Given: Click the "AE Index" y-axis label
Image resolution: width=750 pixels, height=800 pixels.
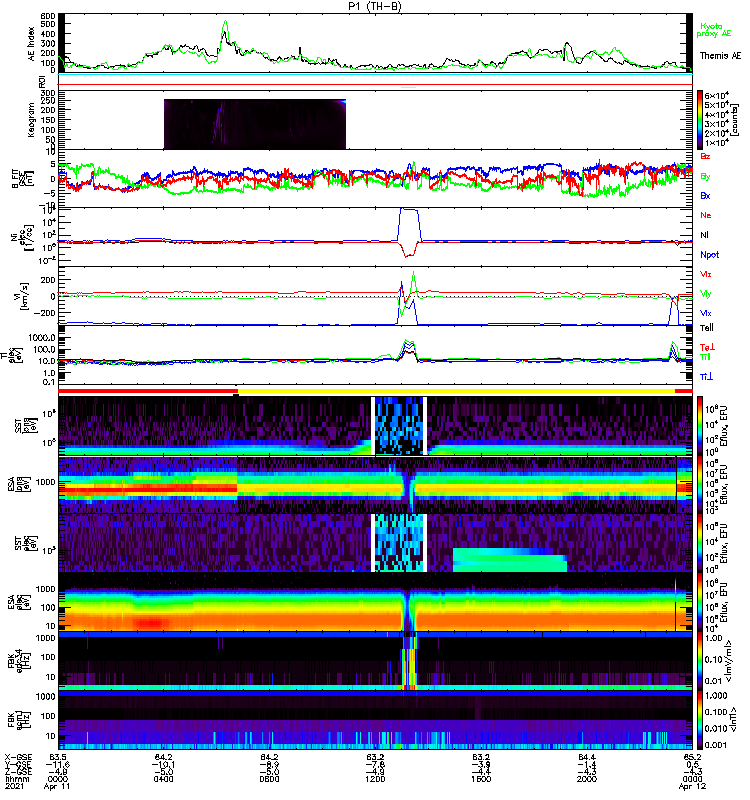Looking at the screenshot, I should (32, 44).
